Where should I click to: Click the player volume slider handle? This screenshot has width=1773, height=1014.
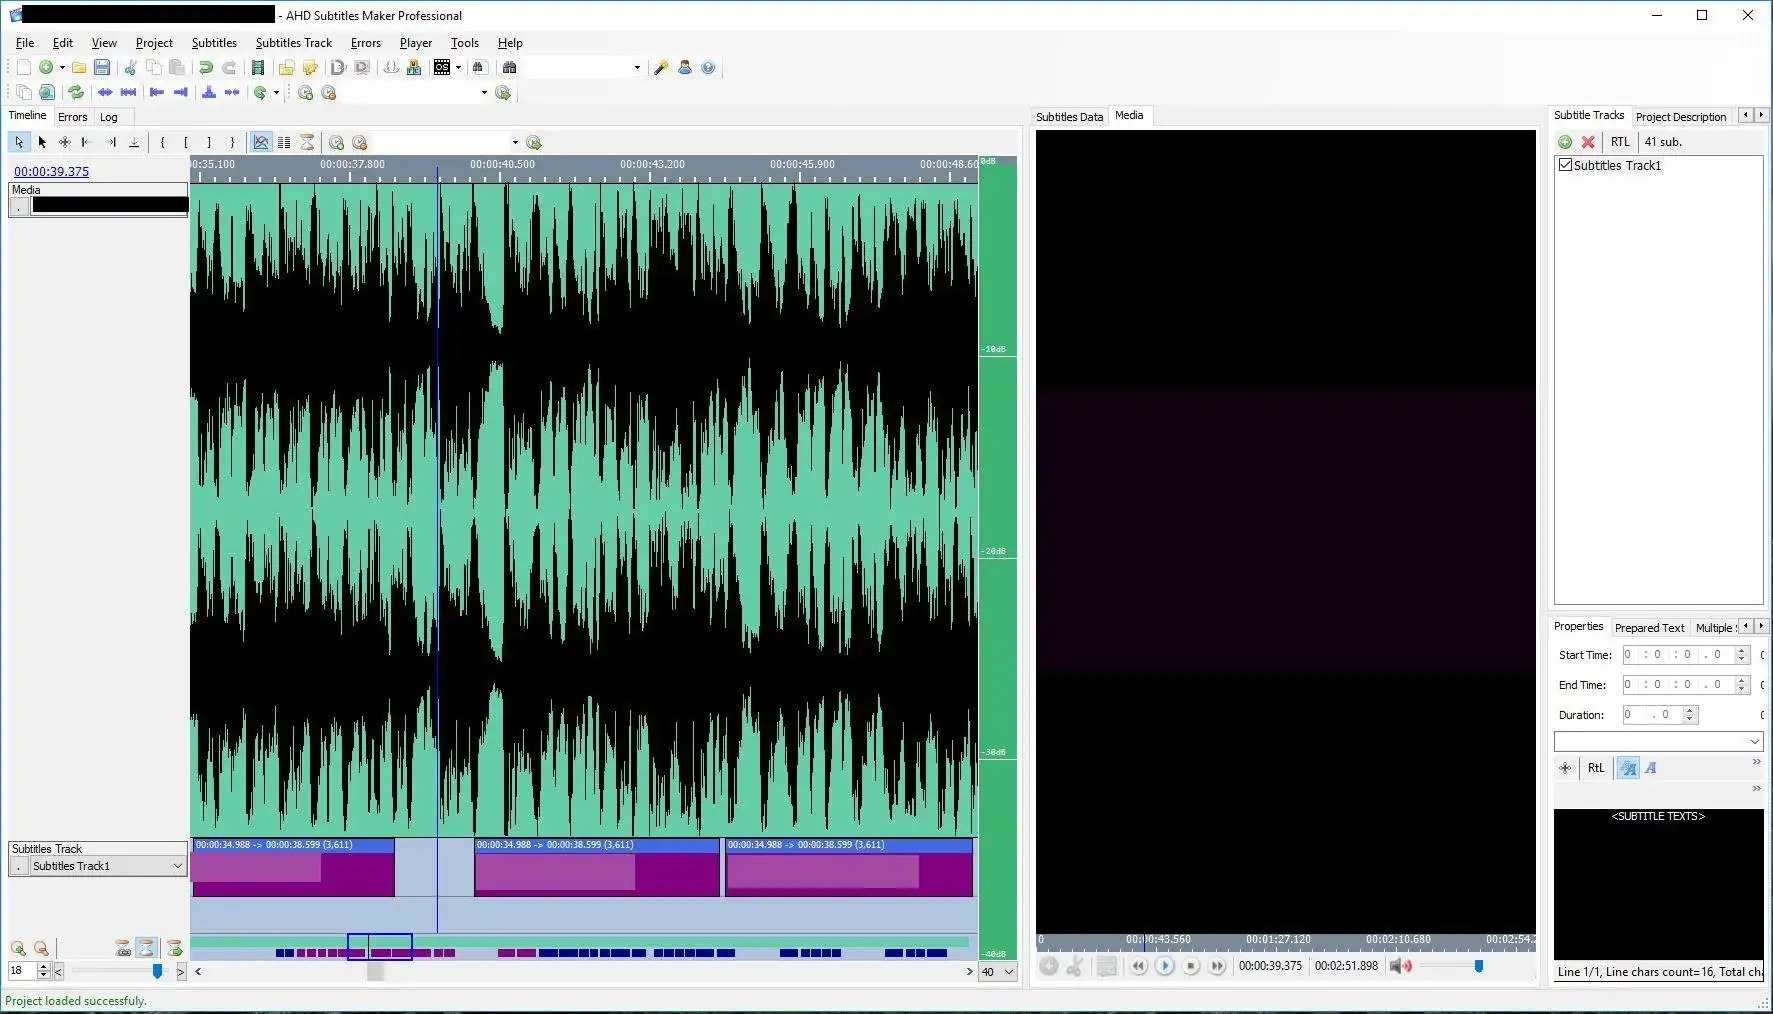click(1478, 966)
